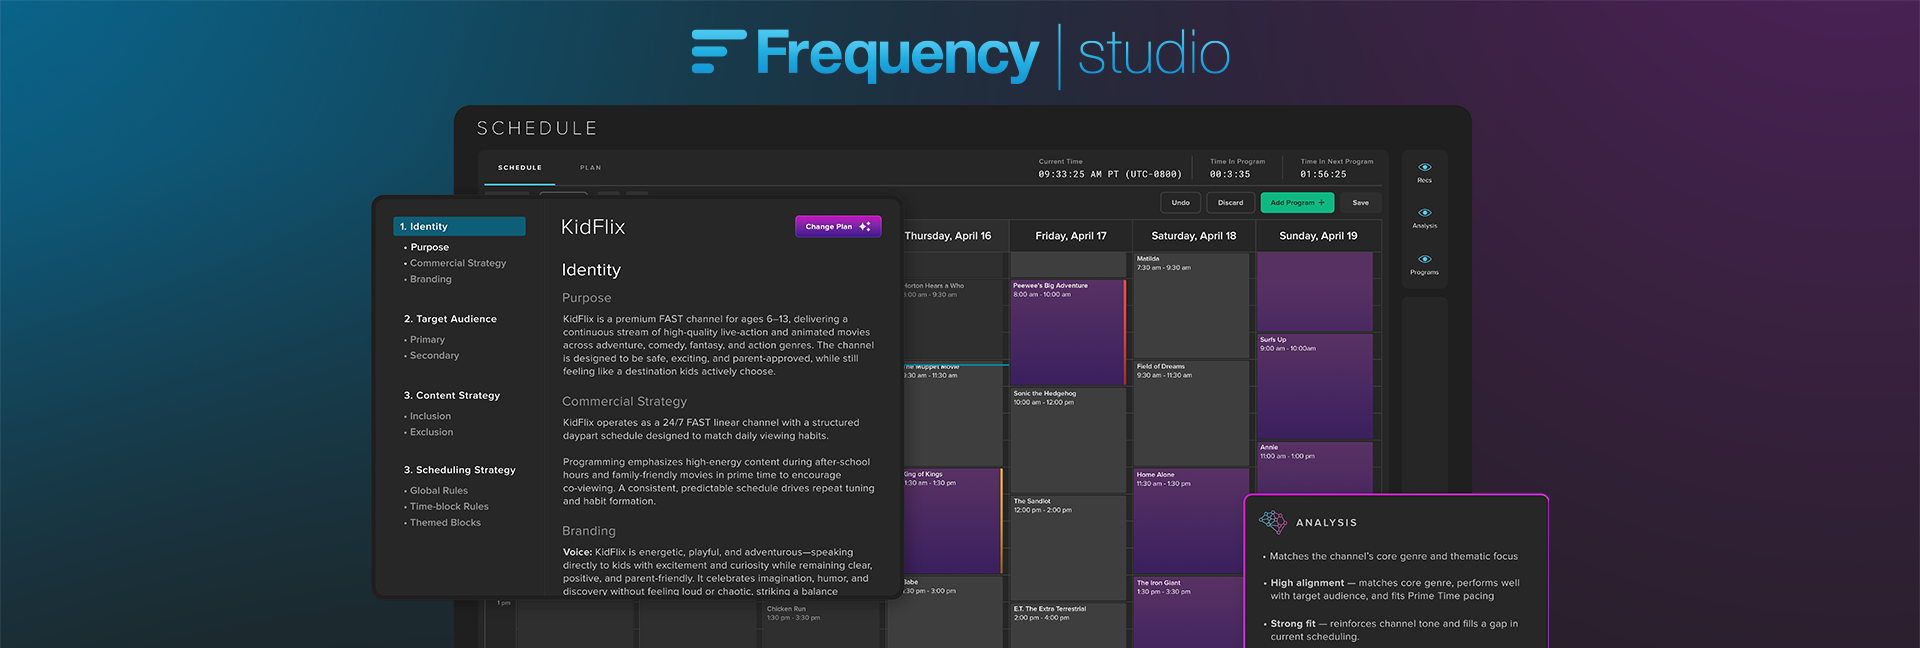
Task: Click the Thursday, April 16 column header
Action: click(x=947, y=236)
